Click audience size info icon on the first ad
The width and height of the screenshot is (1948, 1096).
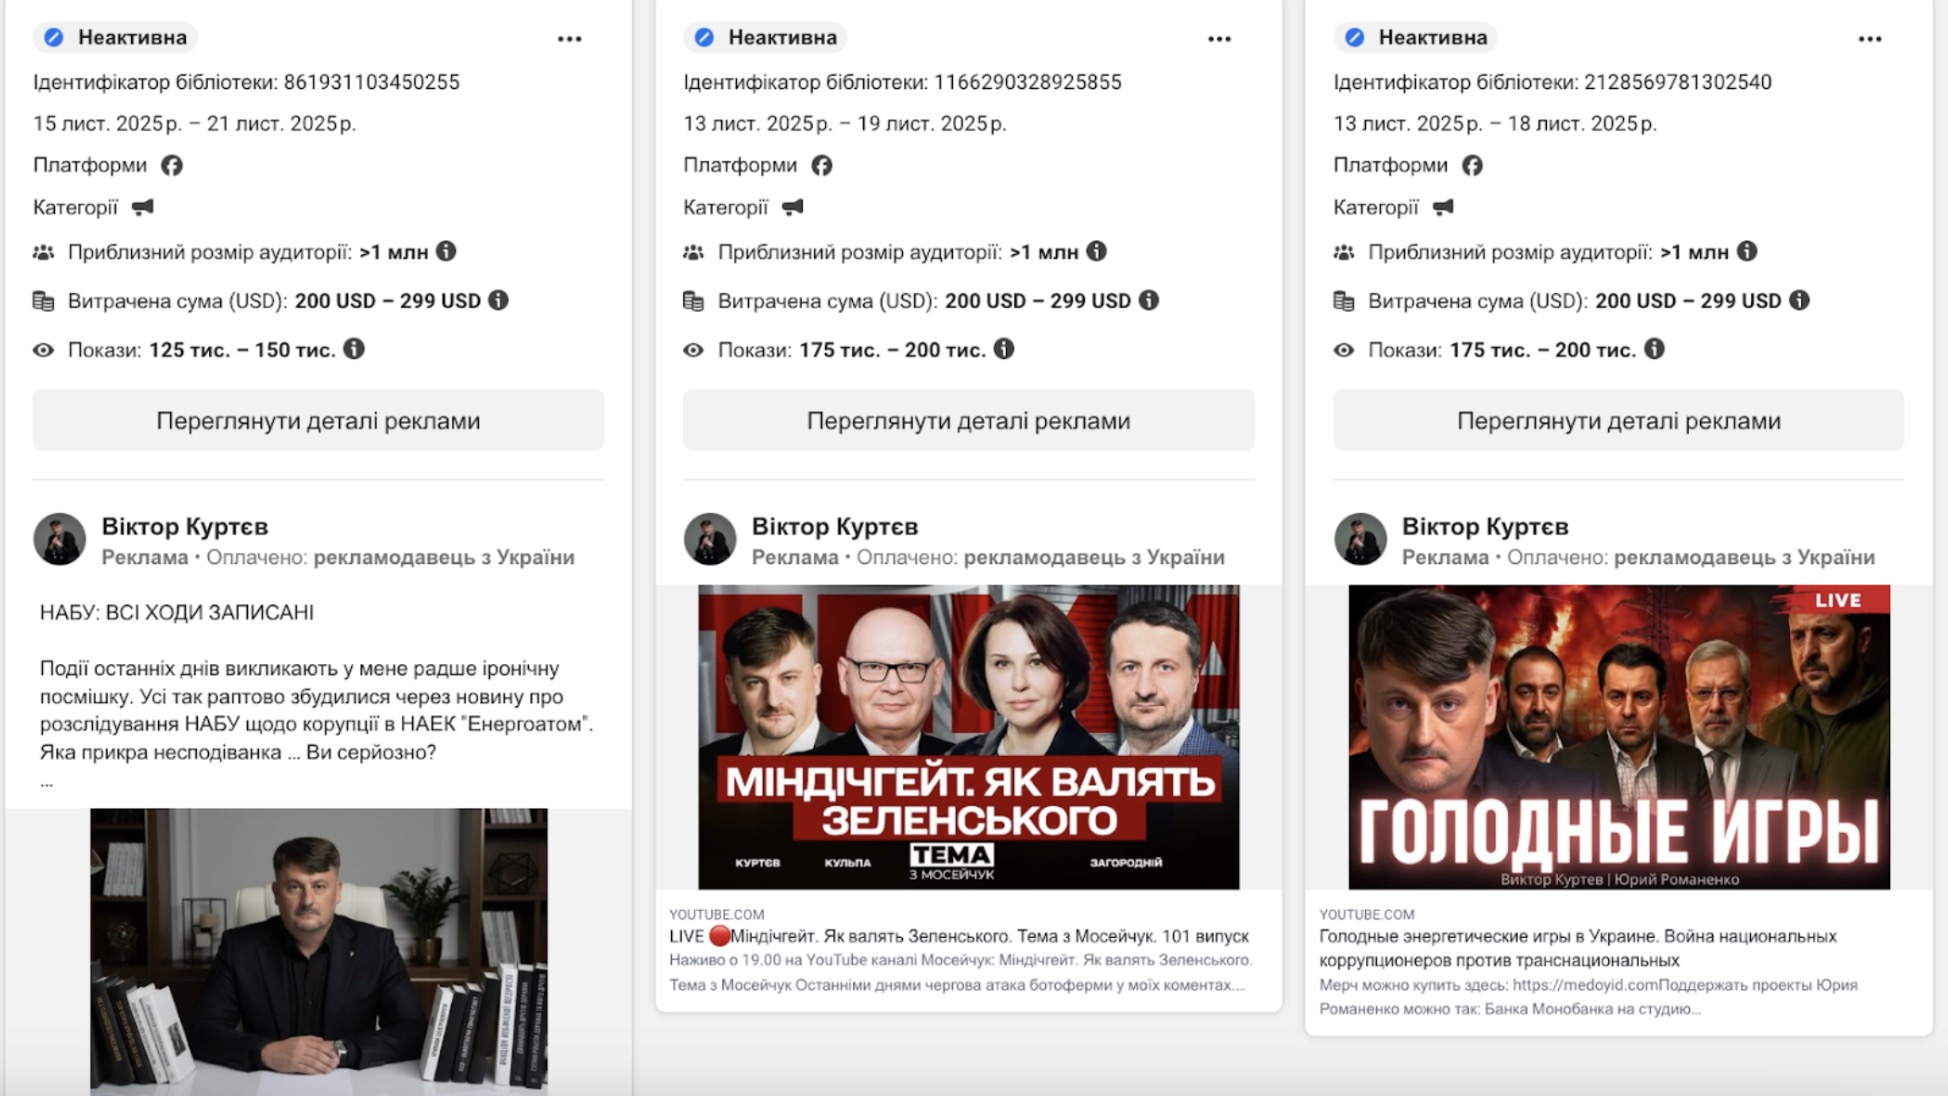[x=446, y=252]
